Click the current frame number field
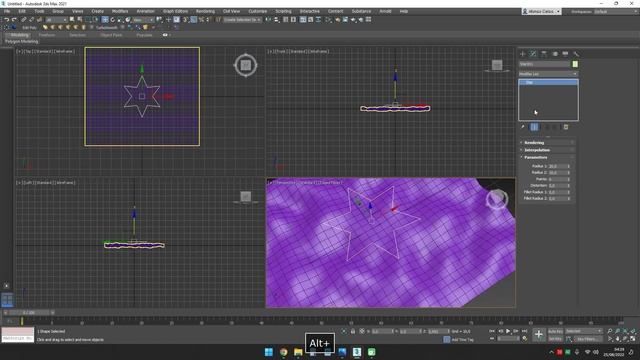This screenshot has width=640, height=360. tap(507, 339)
